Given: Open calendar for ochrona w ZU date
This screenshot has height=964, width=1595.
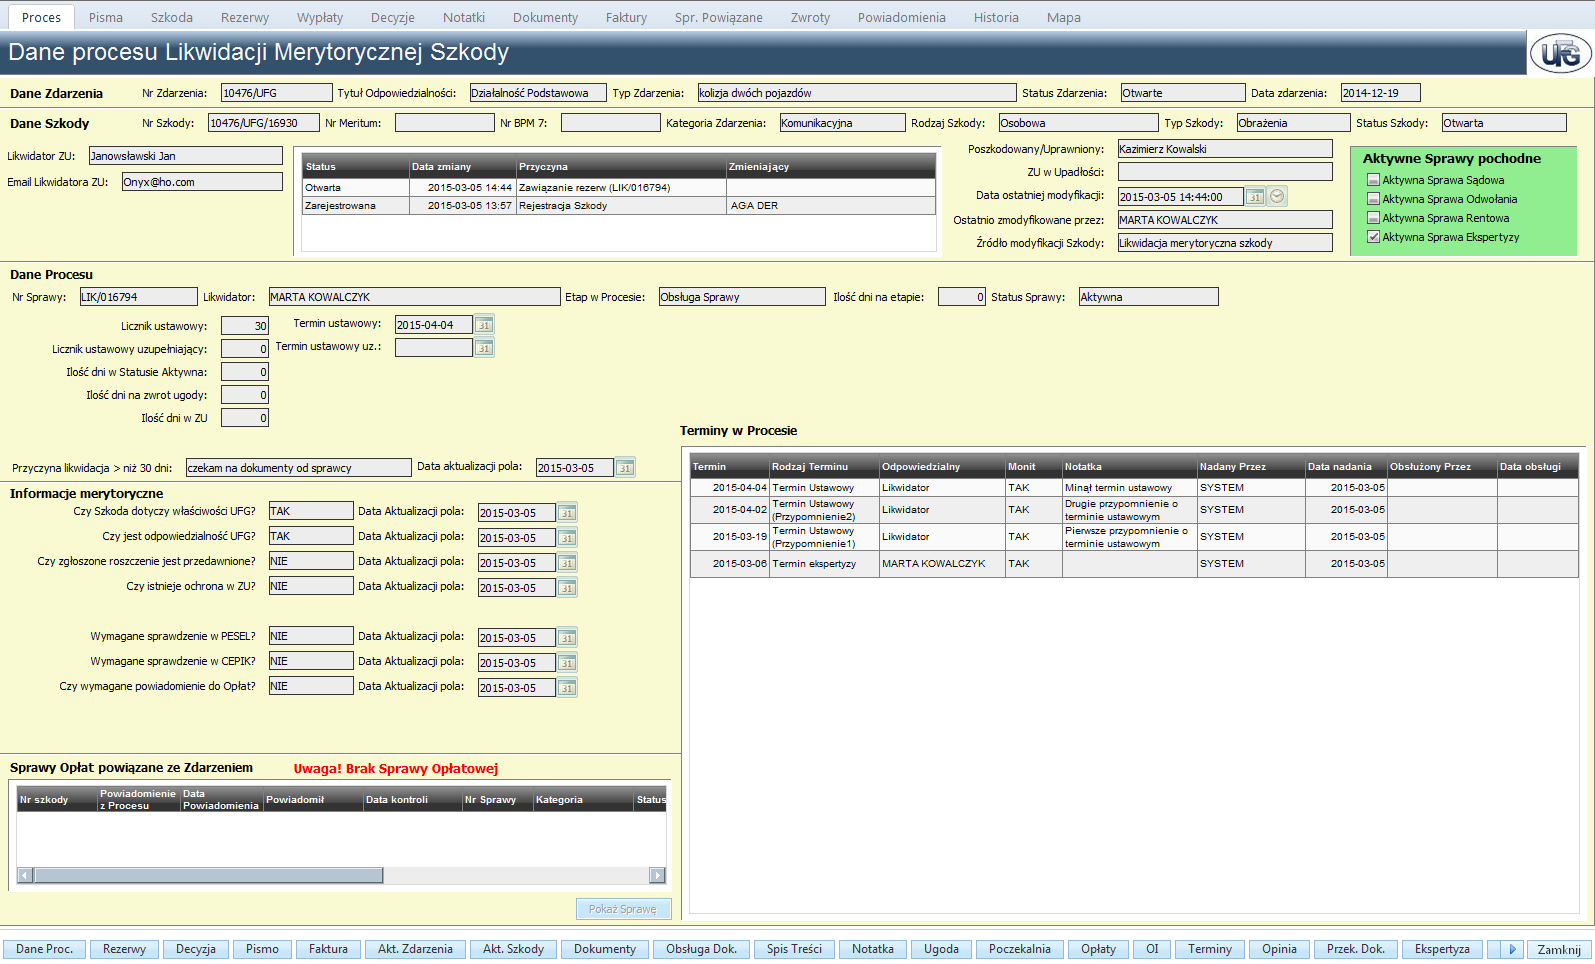Looking at the screenshot, I should [567, 588].
